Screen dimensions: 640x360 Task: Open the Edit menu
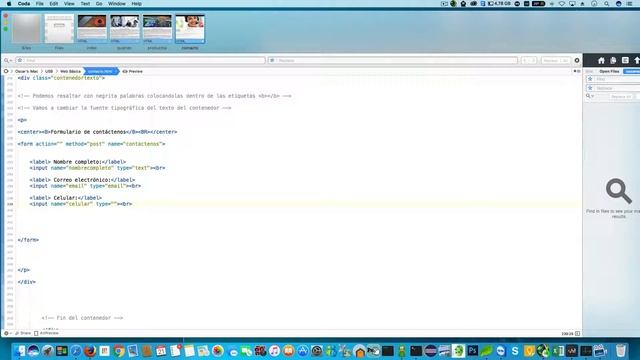tap(53, 4)
